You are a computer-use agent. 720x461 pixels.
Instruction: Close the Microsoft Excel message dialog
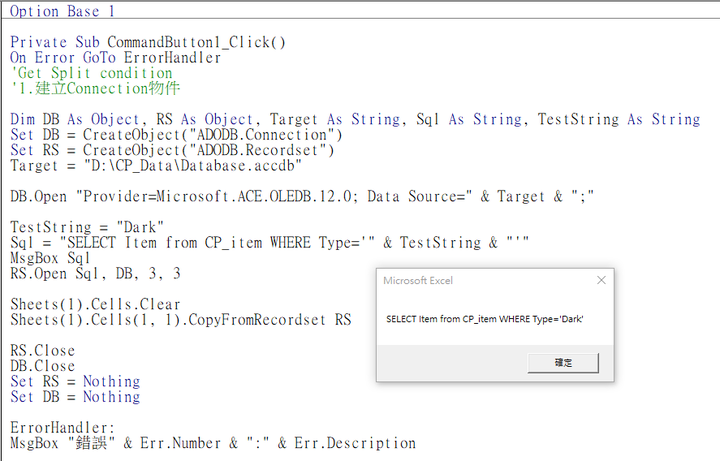click(601, 280)
